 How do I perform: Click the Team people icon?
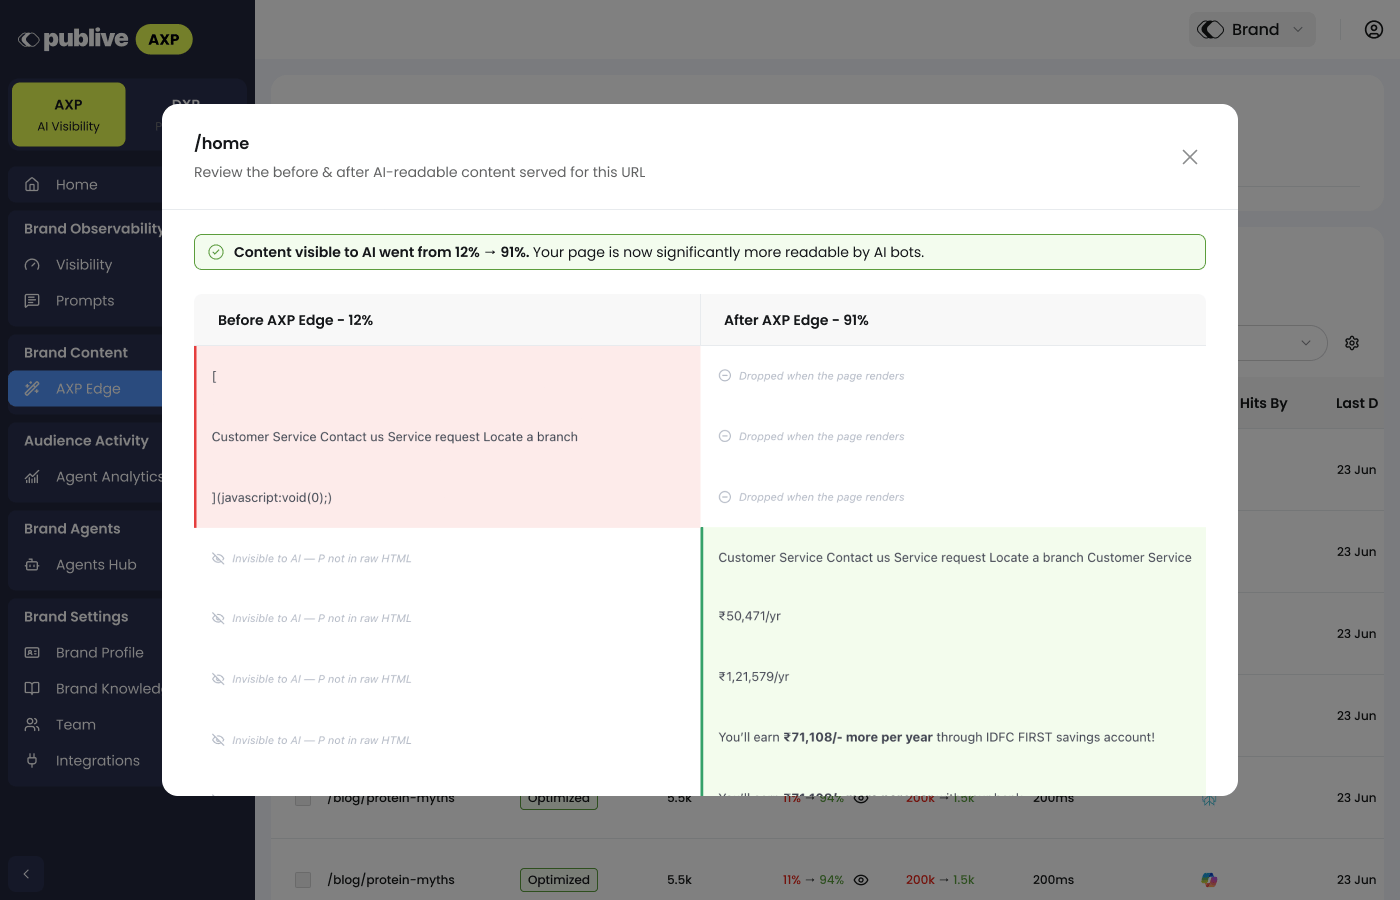tap(32, 725)
